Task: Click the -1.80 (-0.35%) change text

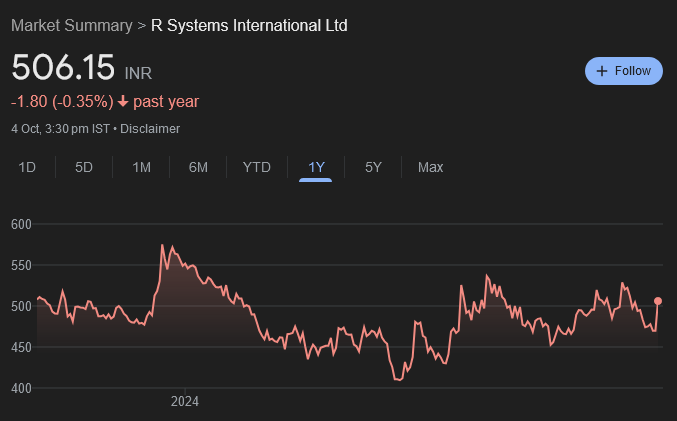Action: (62, 101)
